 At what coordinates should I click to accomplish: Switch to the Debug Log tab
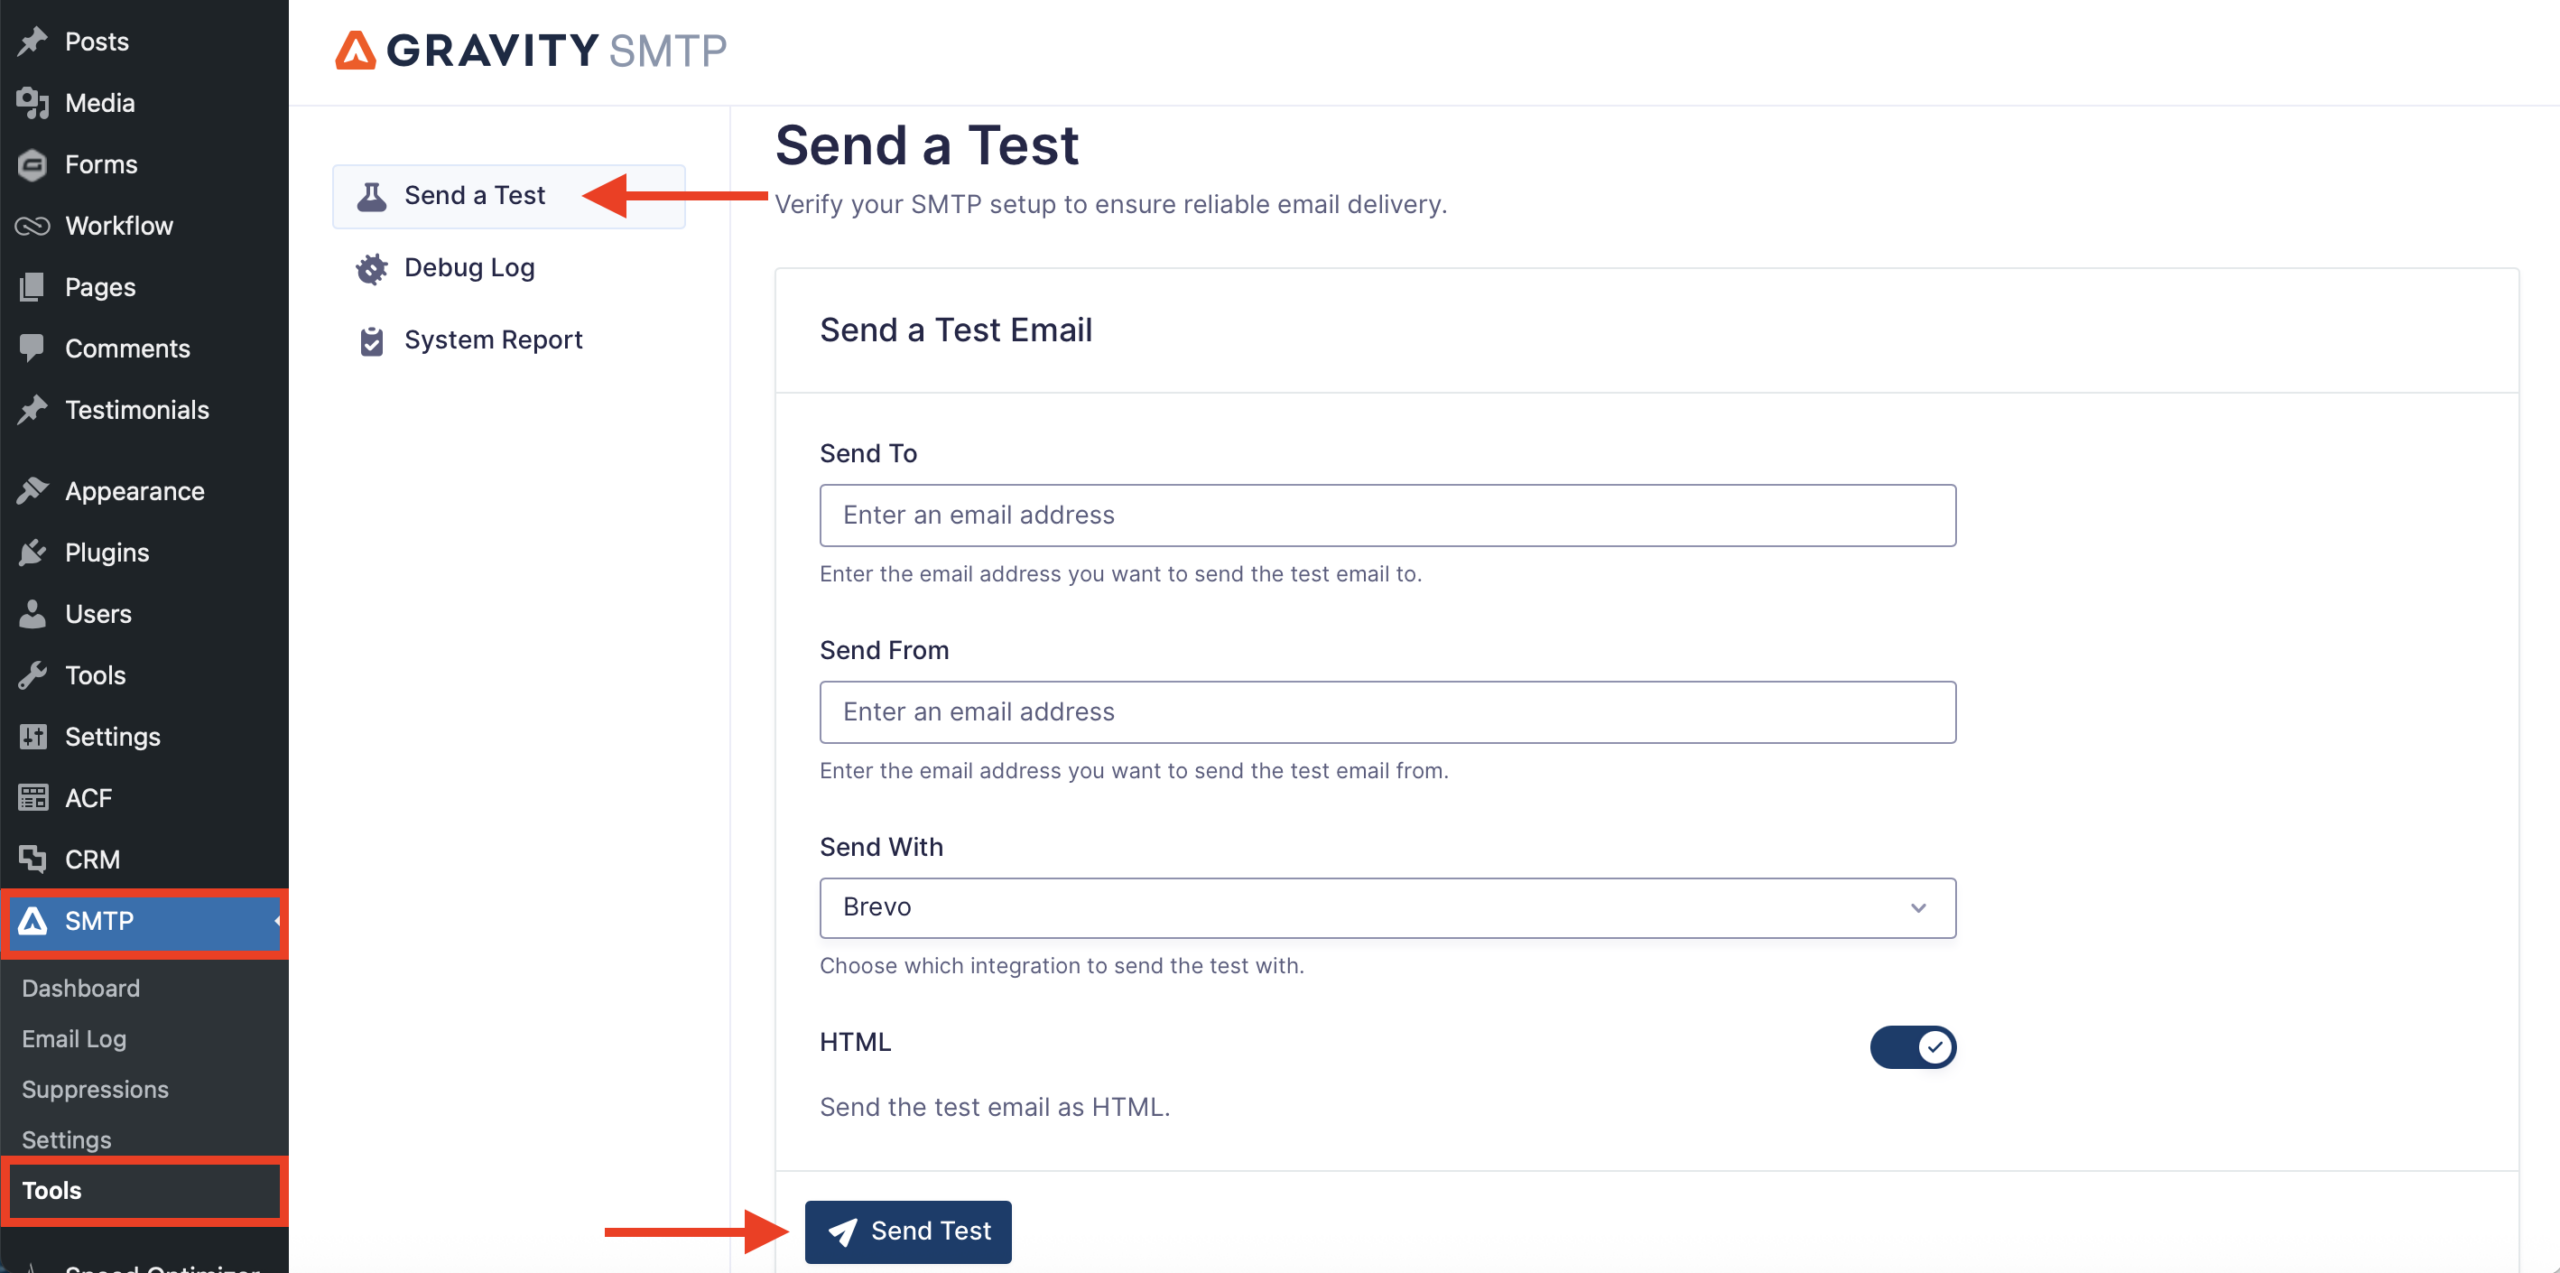(x=469, y=268)
